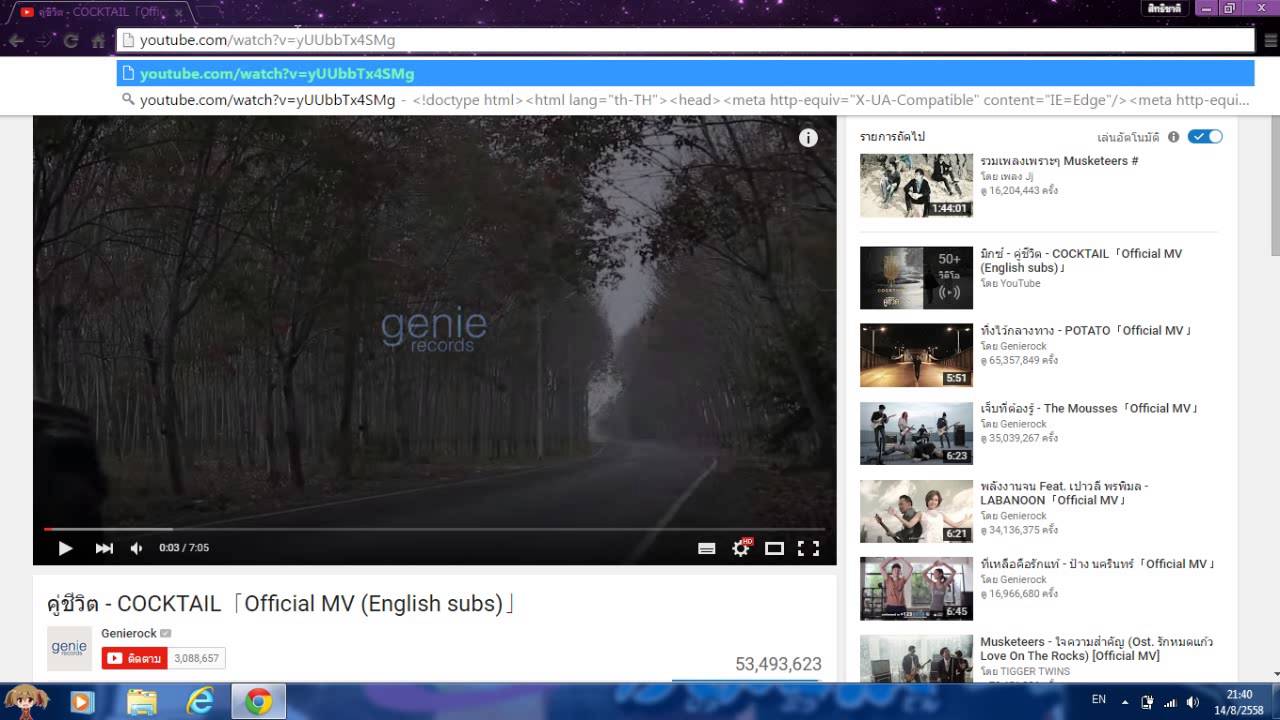The width and height of the screenshot is (1280, 720).
Task: Open the video info card icon
Action: (808, 138)
